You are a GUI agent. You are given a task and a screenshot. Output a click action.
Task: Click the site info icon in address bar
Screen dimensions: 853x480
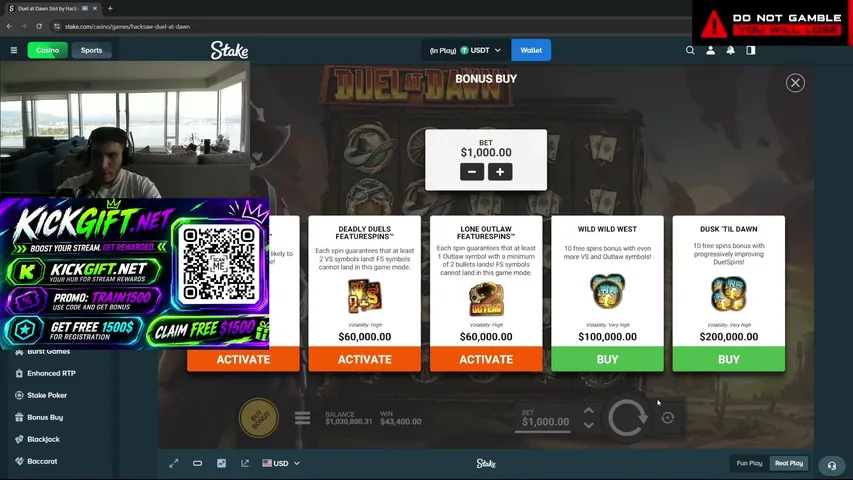click(57, 26)
